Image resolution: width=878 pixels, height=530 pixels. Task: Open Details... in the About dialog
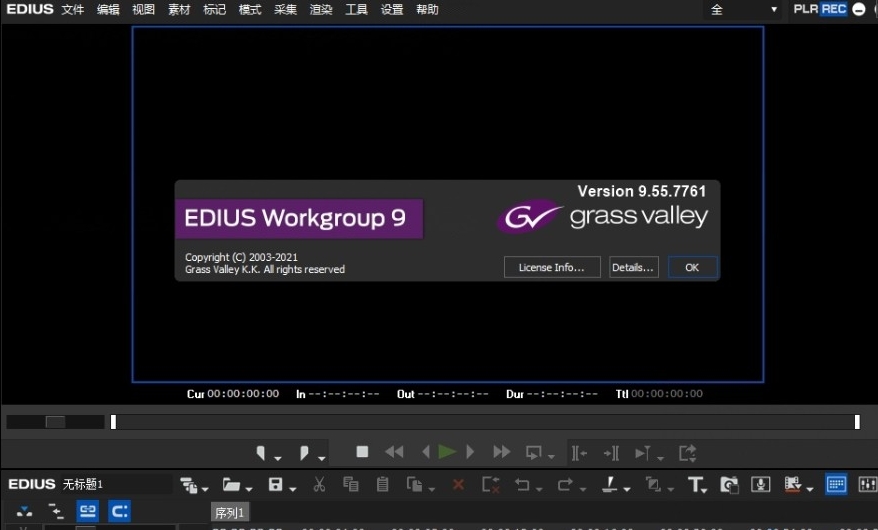click(633, 268)
